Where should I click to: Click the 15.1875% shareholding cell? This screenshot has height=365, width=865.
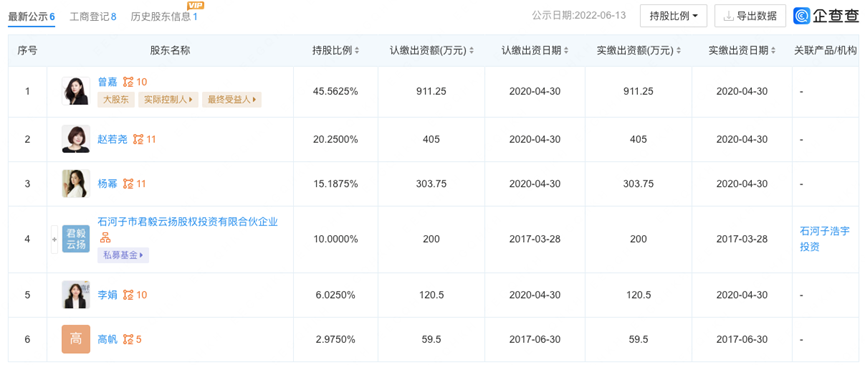(x=335, y=184)
